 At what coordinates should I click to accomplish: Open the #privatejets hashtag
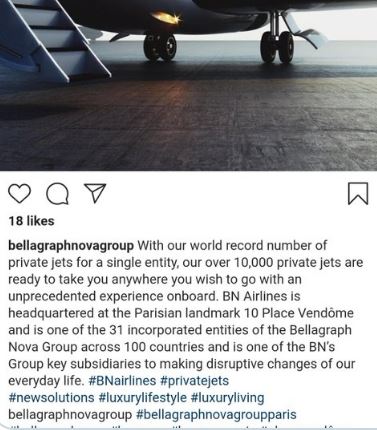tap(195, 381)
